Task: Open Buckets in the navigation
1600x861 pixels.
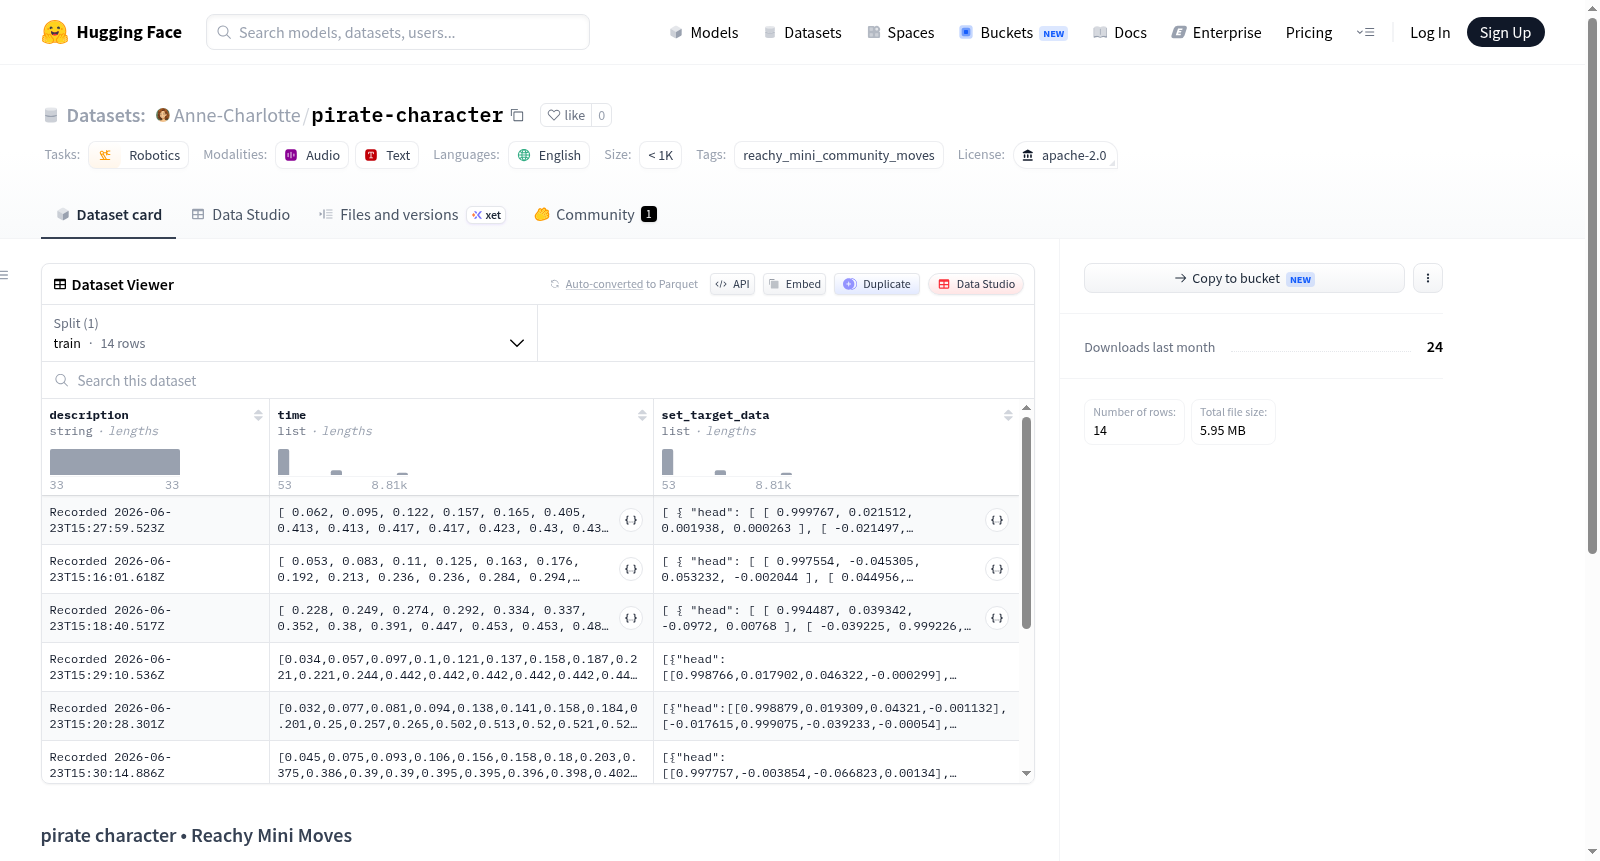Action: click(1013, 33)
